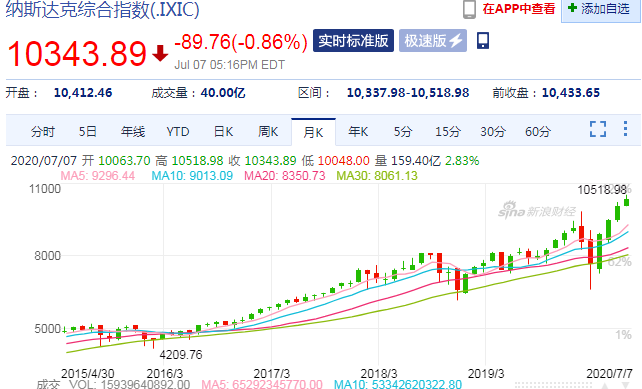Screen dimensions: 642x389
Task: Select the 60分 interval tab
Action: (538, 132)
